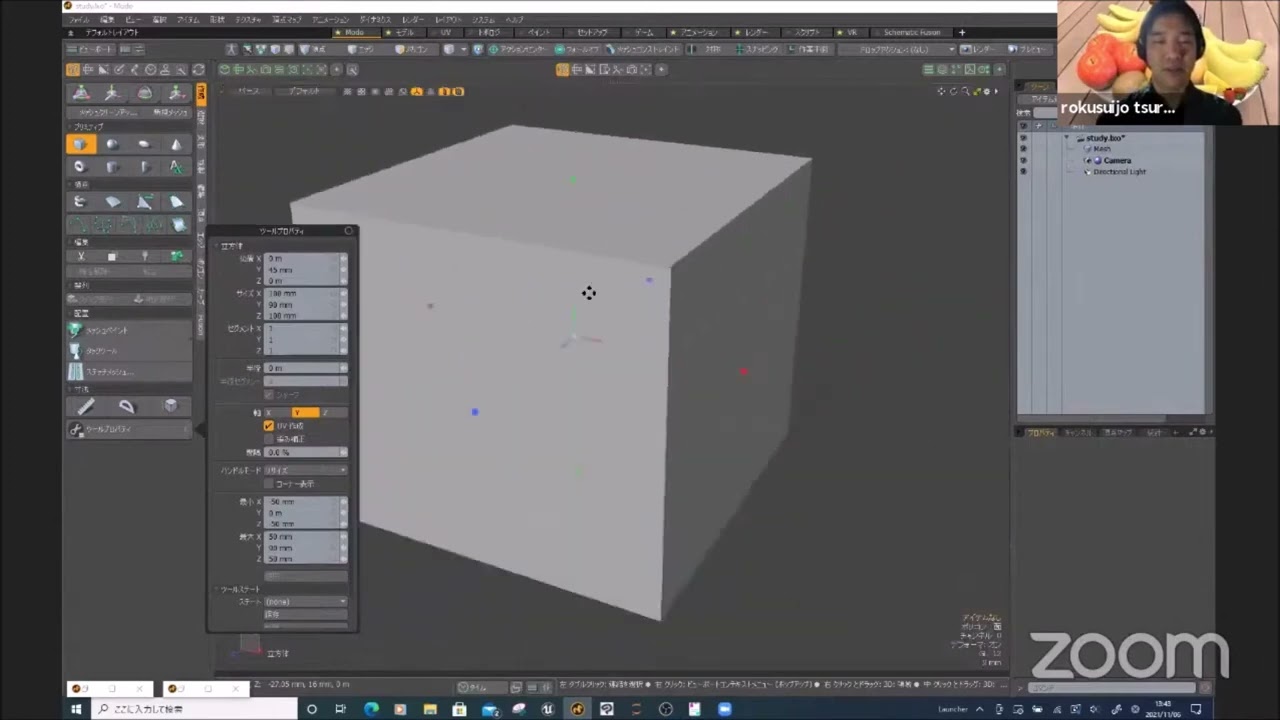Screen dimensions: 1280x720
Task: Switch to the Schematic Fusion tab
Action: tap(911, 32)
